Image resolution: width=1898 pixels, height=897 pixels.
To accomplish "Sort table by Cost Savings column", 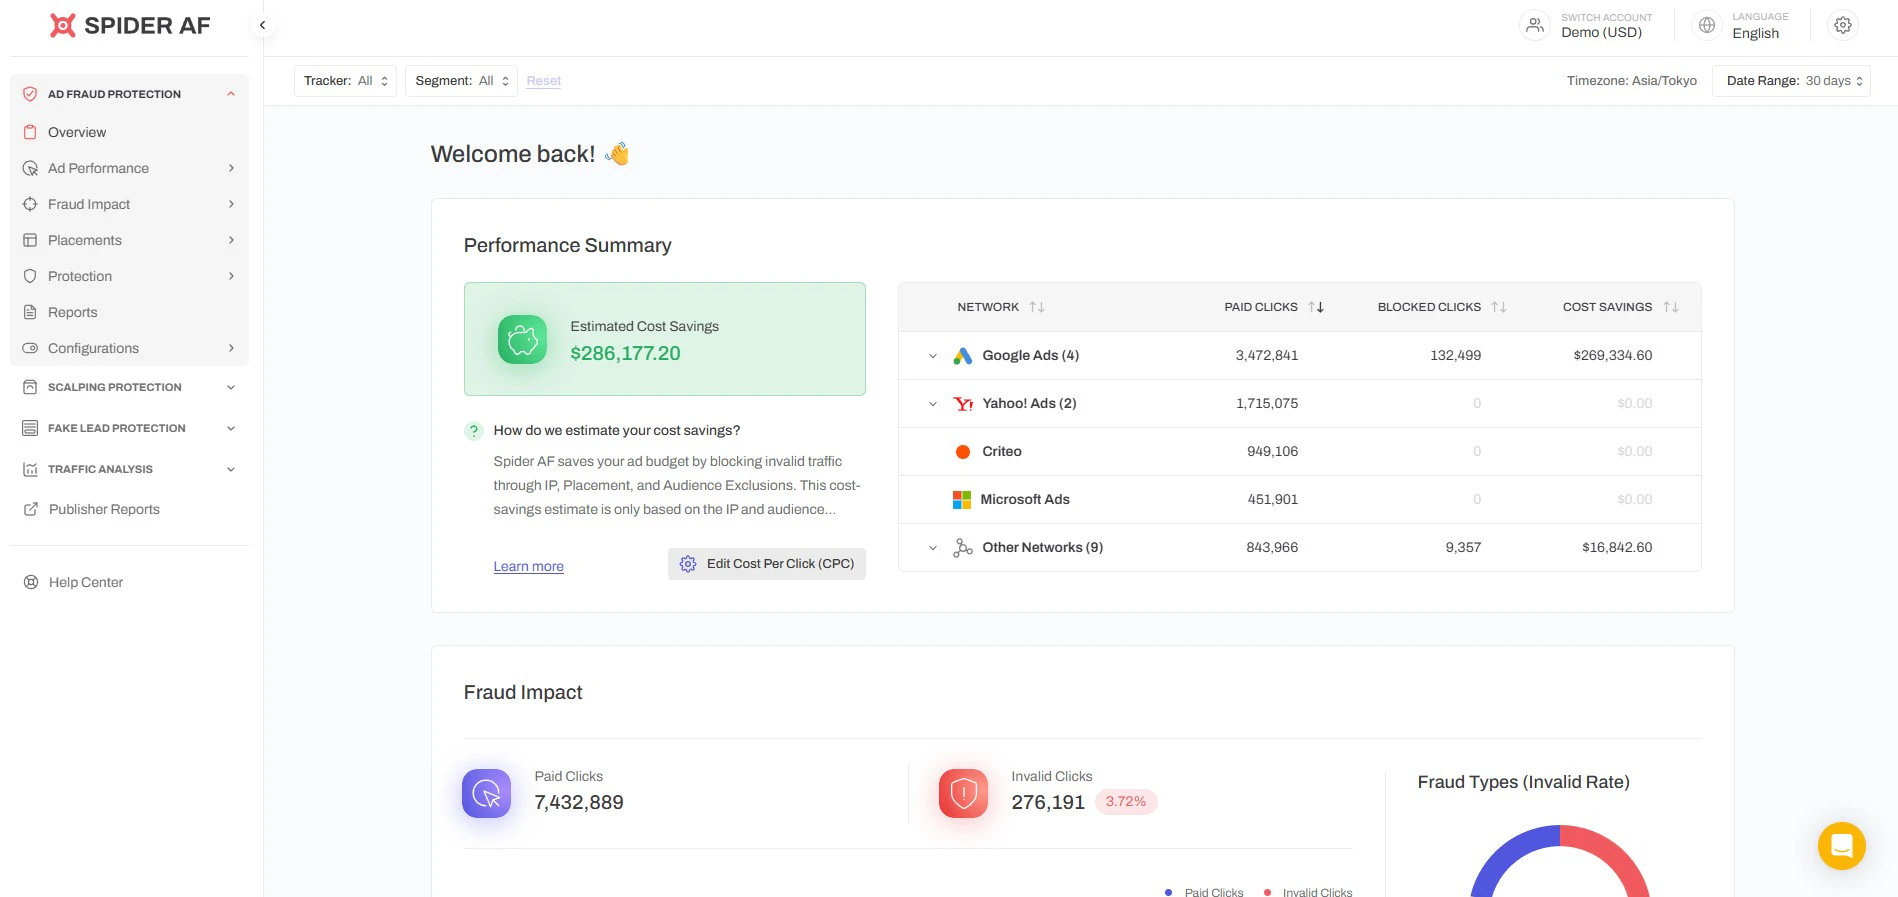I will [x=1670, y=307].
